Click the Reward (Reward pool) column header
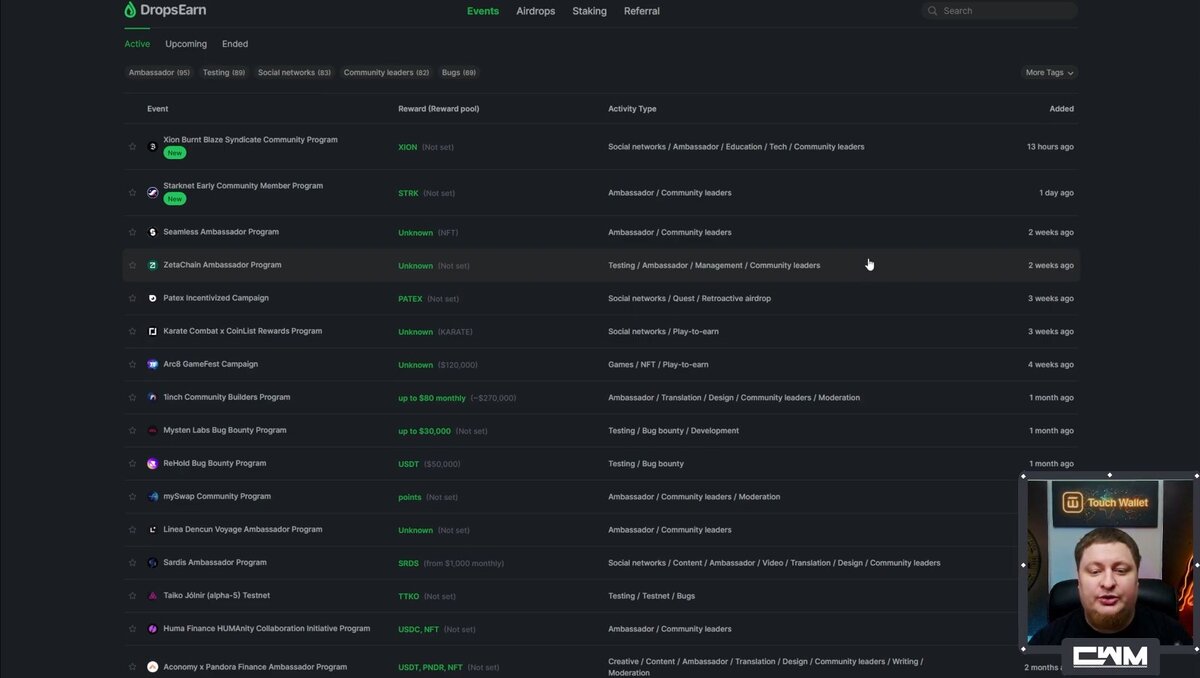This screenshot has width=1200, height=678. [x=438, y=108]
